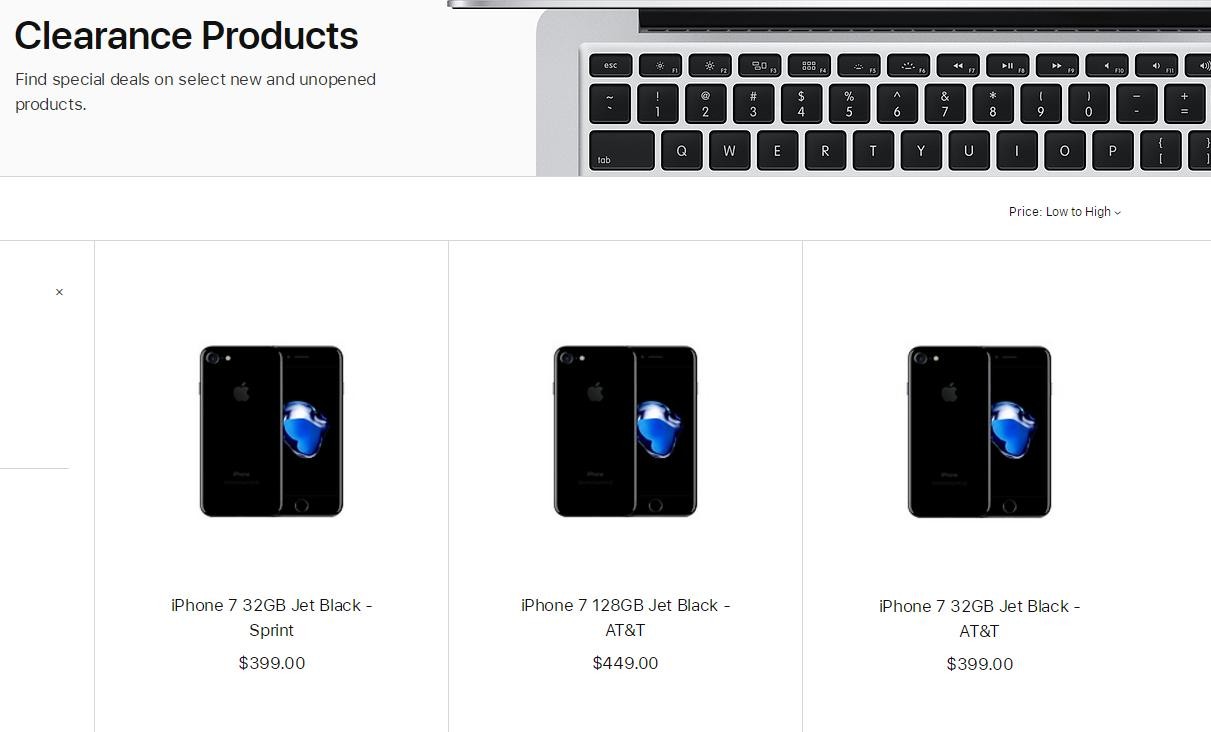Click the Clearance Products heading
This screenshot has width=1211, height=732.
(x=186, y=36)
